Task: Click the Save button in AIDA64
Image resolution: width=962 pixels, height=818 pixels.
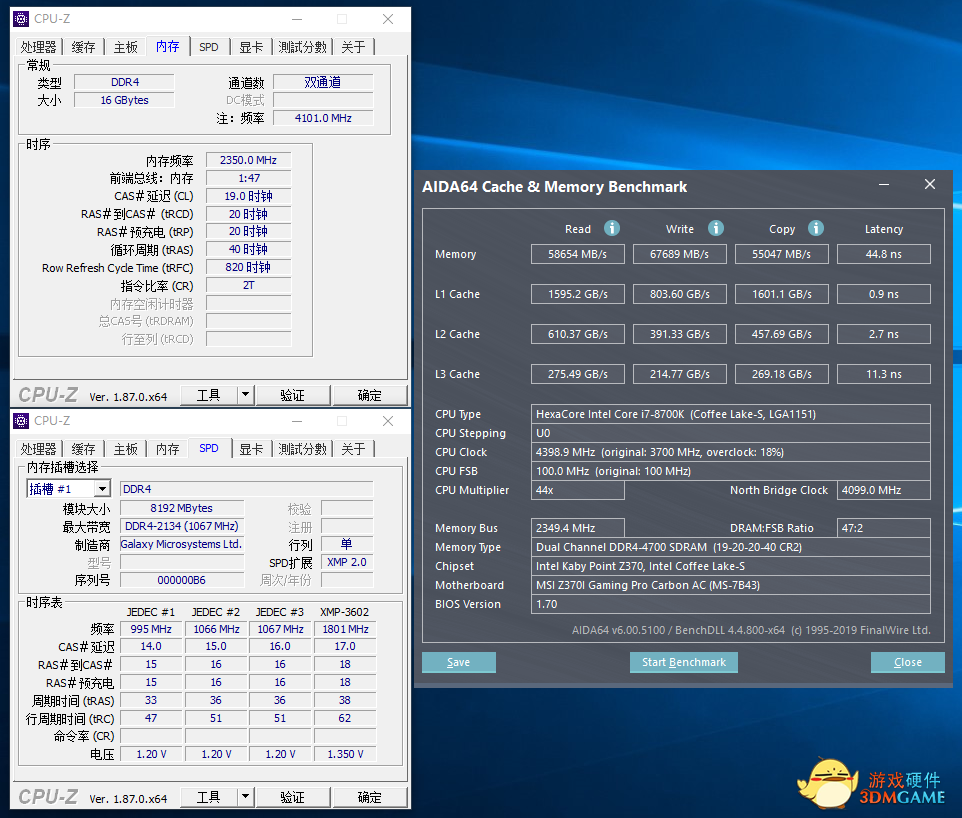Action: pos(458,662)
